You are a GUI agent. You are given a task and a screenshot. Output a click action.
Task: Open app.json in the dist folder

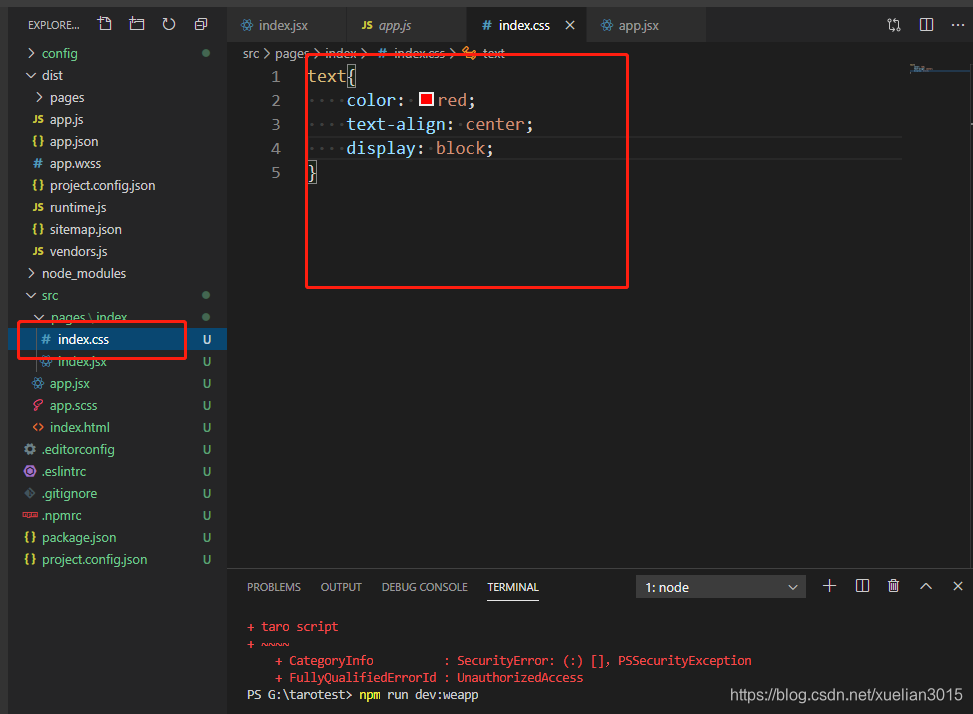pos(118,141)
